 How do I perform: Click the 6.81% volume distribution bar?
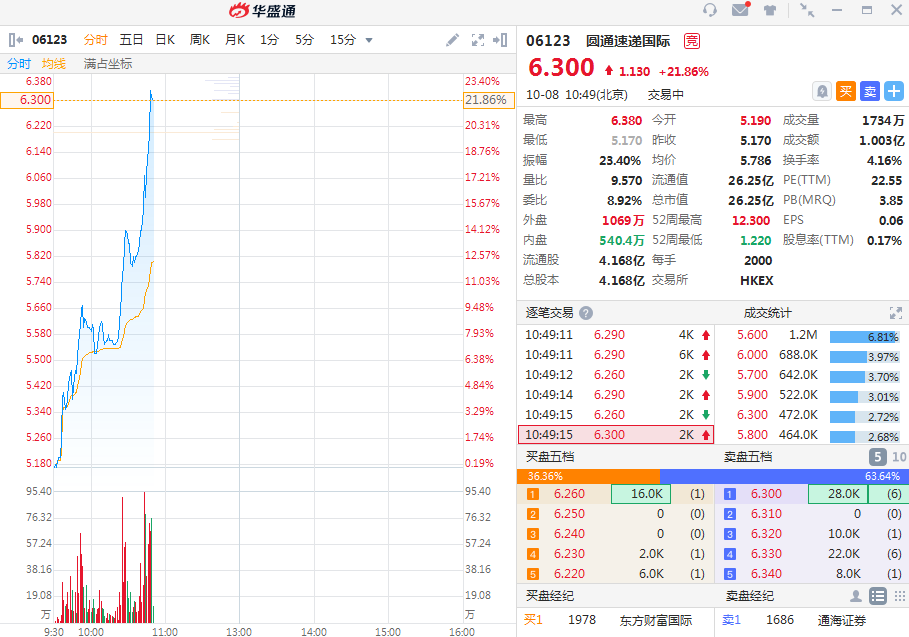[864, 337]
